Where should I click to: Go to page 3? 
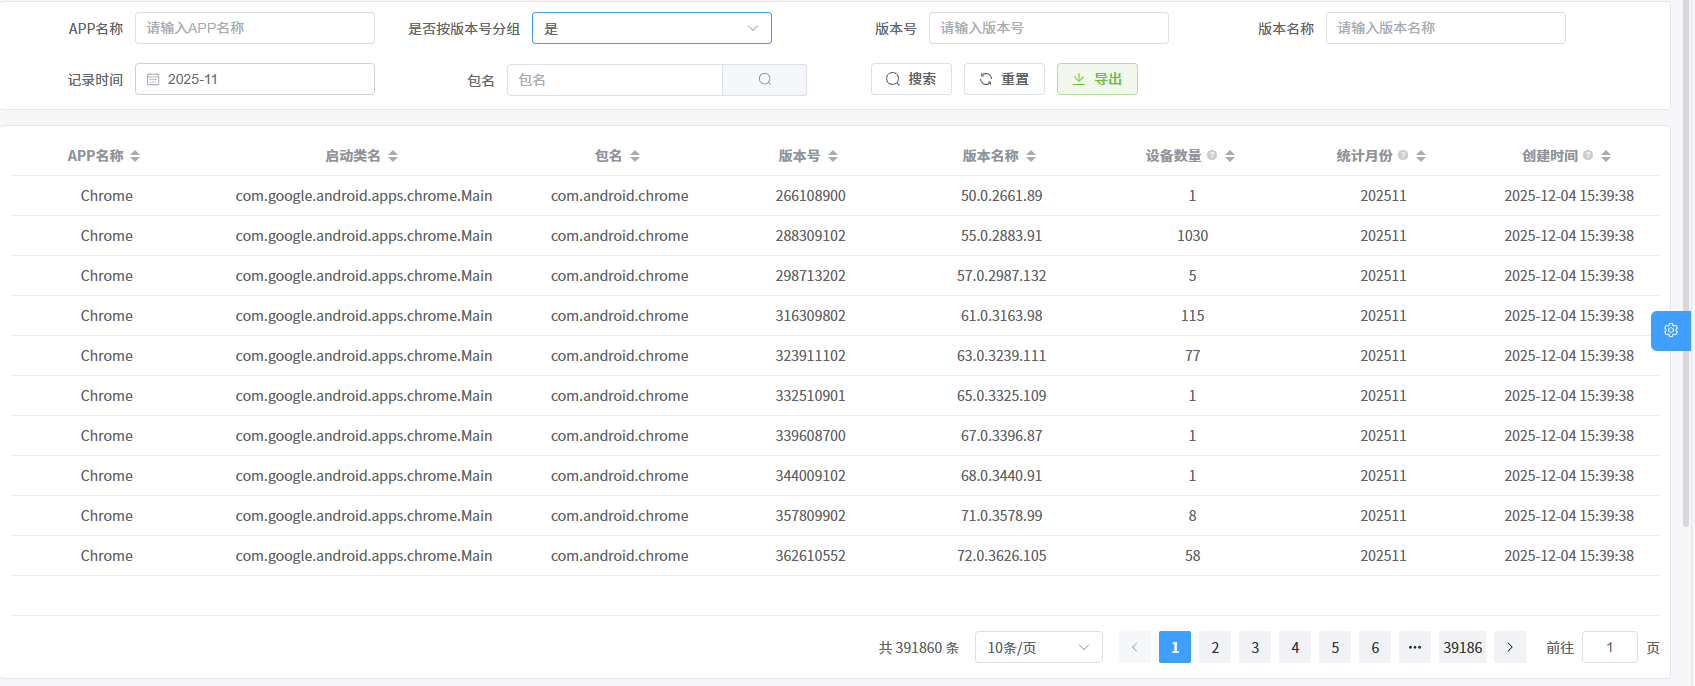point(1255,647)
